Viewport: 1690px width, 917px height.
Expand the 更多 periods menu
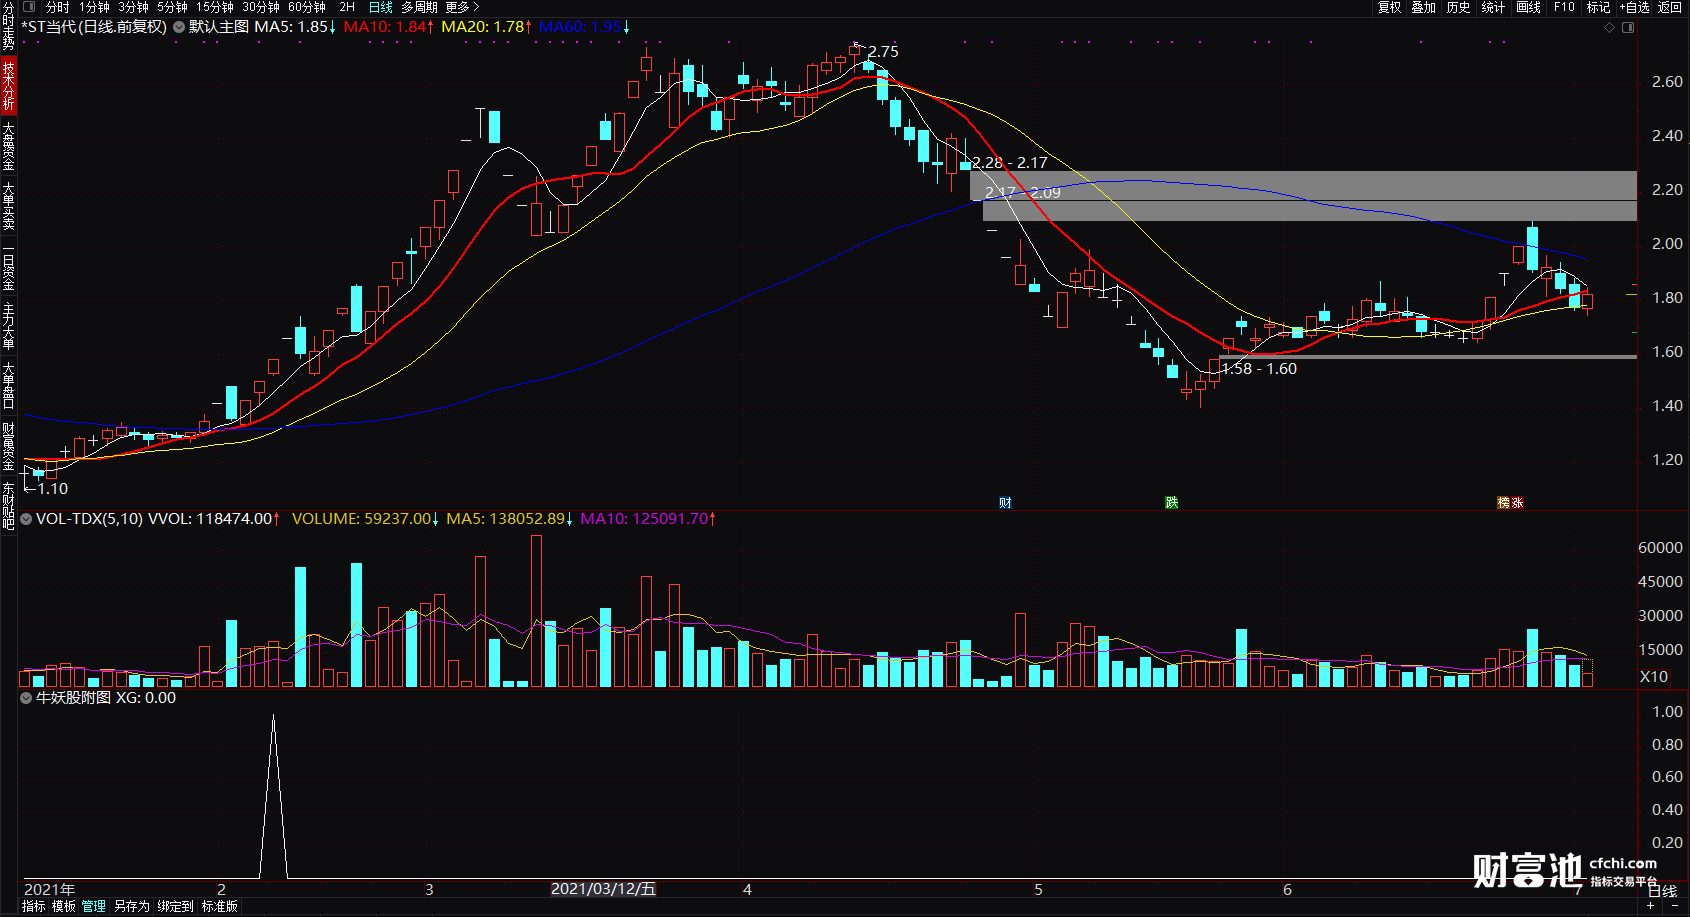click(x=462, y=7)
